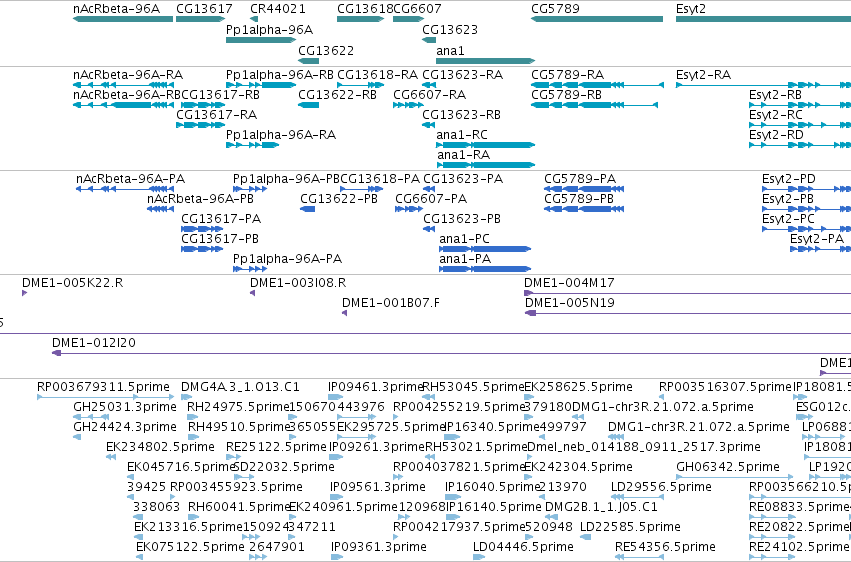Select the DME1-003I08.R BAC end
The width and height of the screenshot is (851, 562).
point(252,293)
